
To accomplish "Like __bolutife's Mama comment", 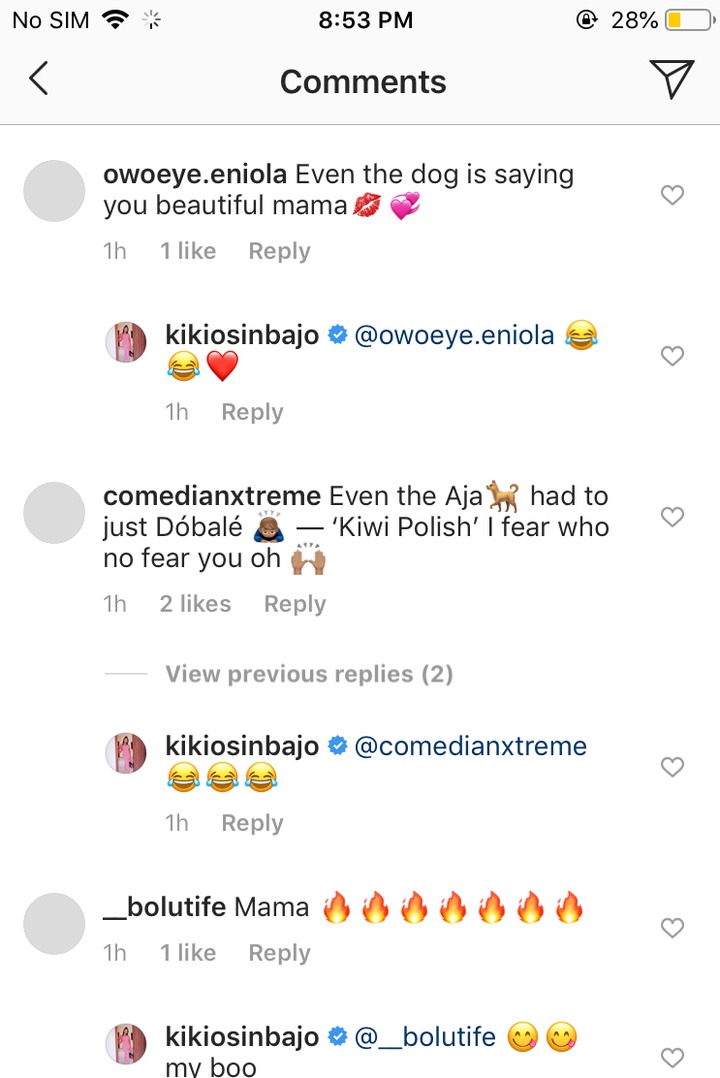I will pyautogui.click(x=673, y=928).
